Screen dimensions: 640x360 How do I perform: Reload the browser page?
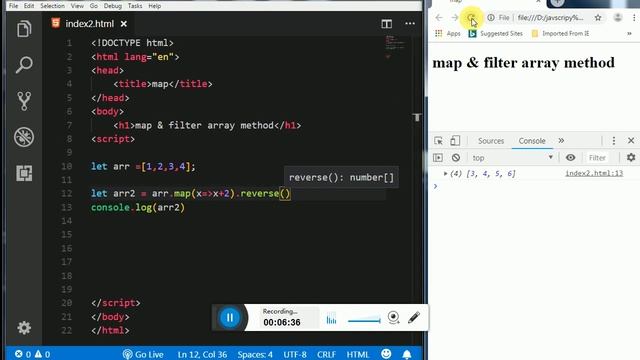(x=471, y=18)
